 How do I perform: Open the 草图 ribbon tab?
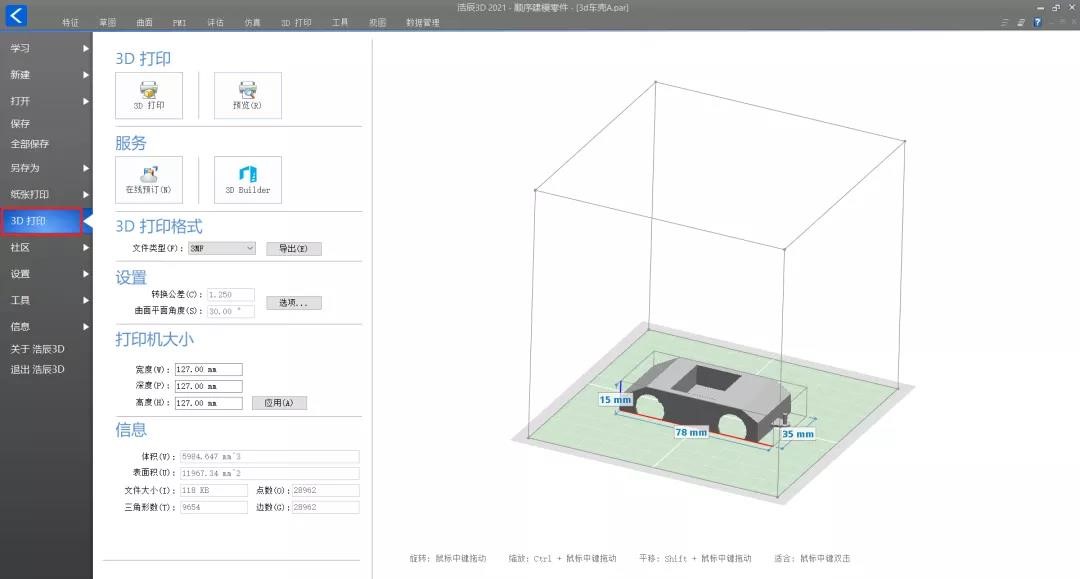pos(107,23)
